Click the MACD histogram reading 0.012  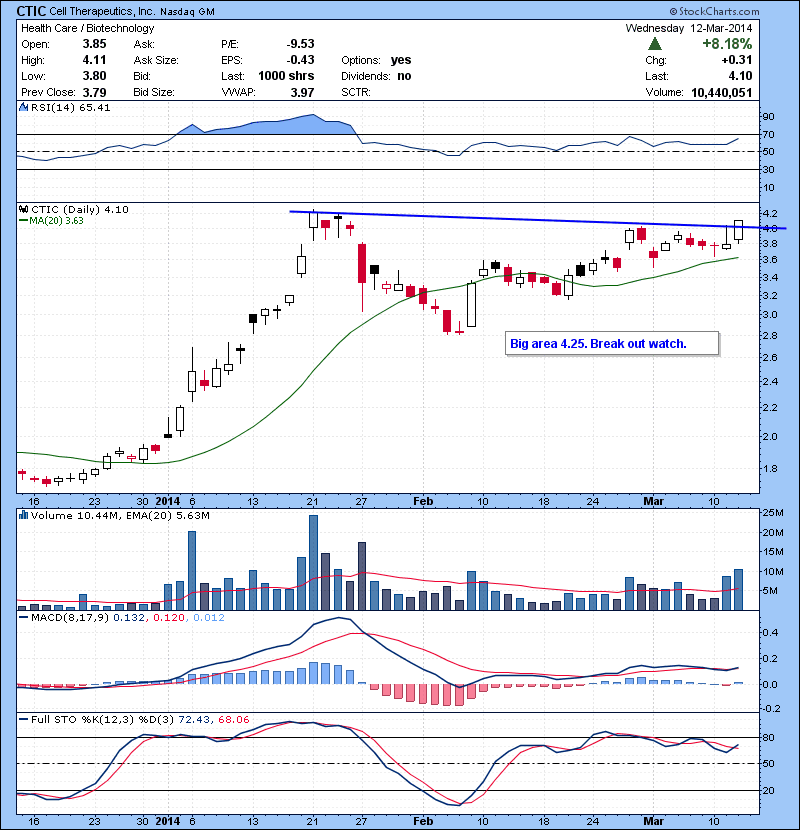pyautogui.click(x=209, y=617)
